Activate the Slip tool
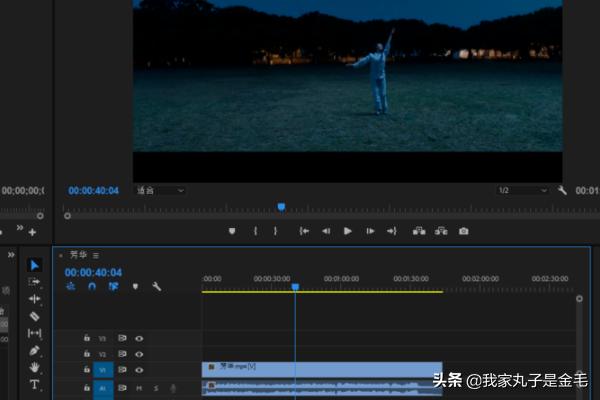This screenshot has width=600, height=400. point(34,333)
